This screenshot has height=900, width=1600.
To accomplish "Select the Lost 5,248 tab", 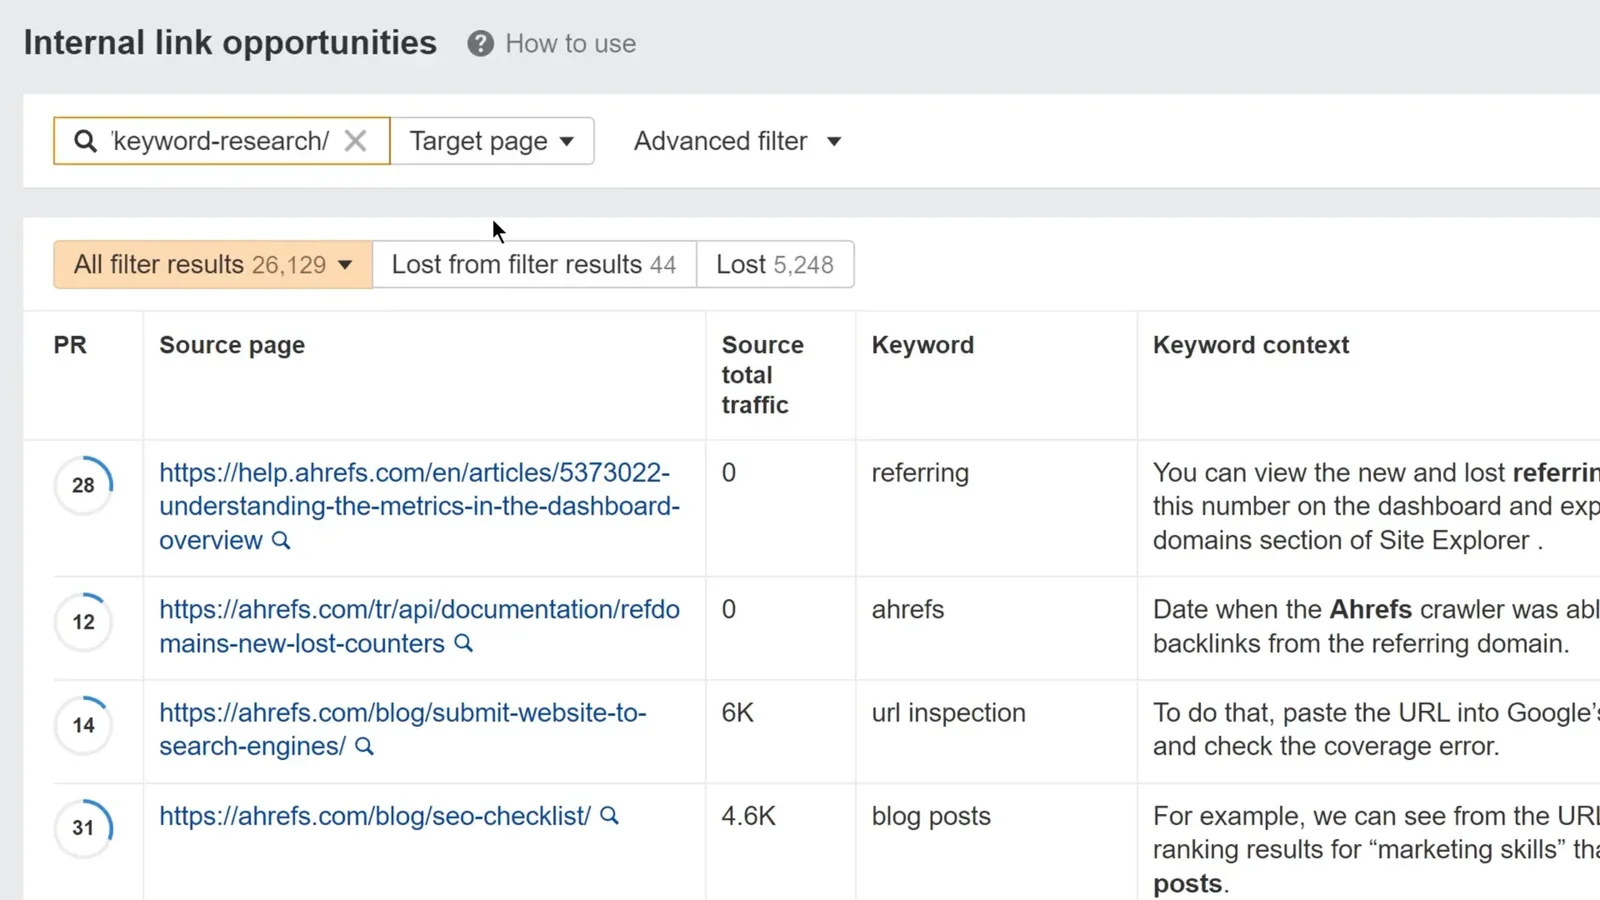I will point(775,265).
